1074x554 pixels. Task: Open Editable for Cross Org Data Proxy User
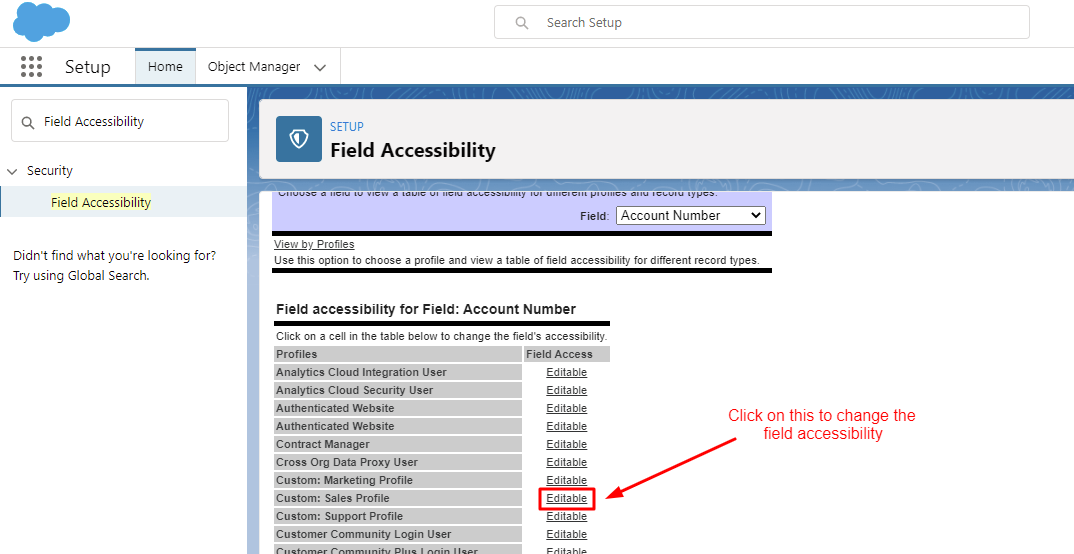566,462
